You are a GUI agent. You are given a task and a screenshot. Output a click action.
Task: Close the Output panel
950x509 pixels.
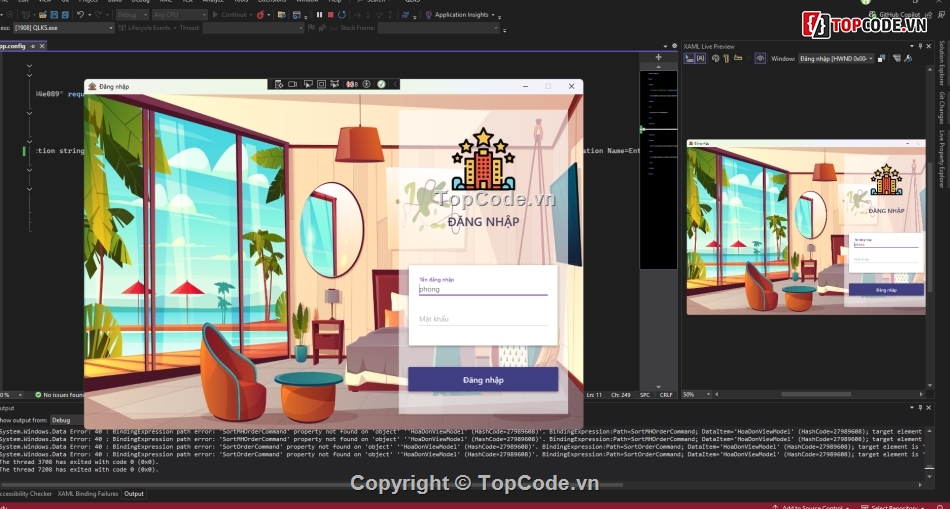(929, 408)
